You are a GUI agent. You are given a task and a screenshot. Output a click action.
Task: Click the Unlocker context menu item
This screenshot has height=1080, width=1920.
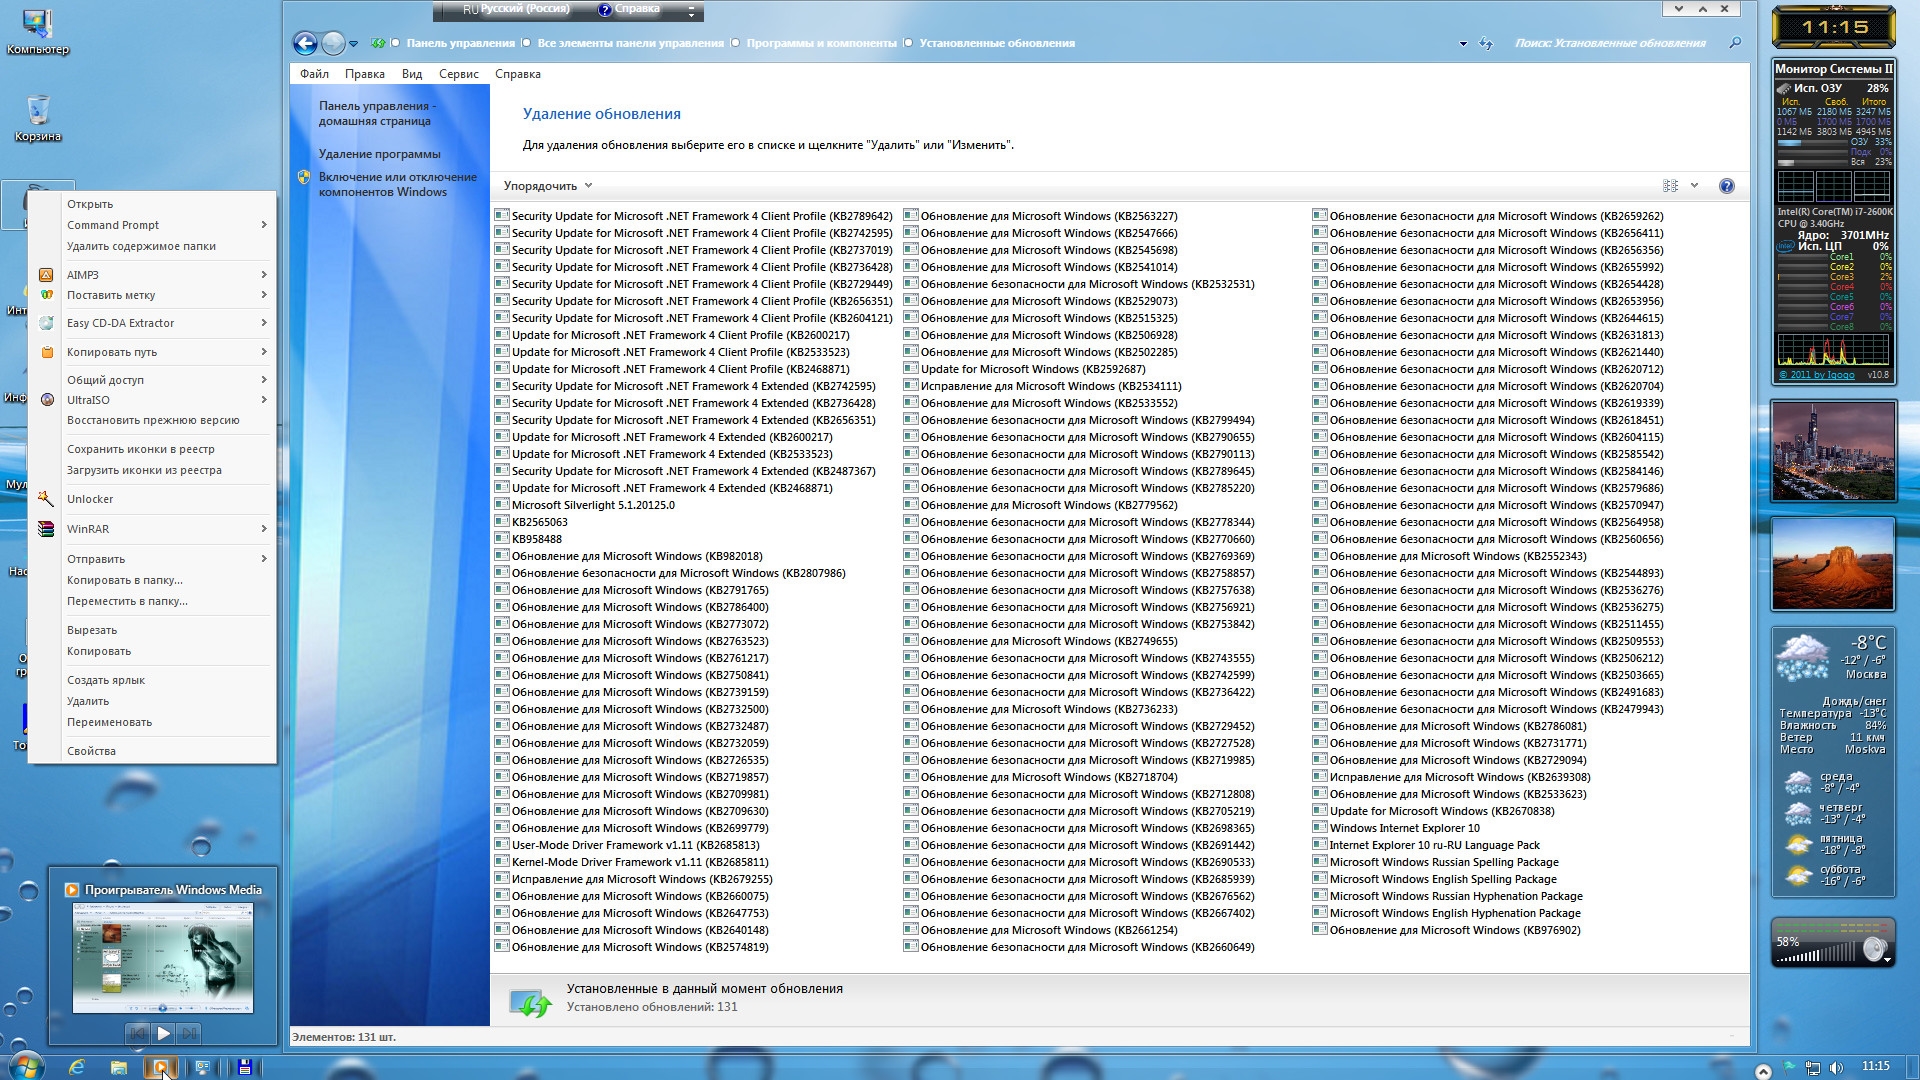[88, 498]
